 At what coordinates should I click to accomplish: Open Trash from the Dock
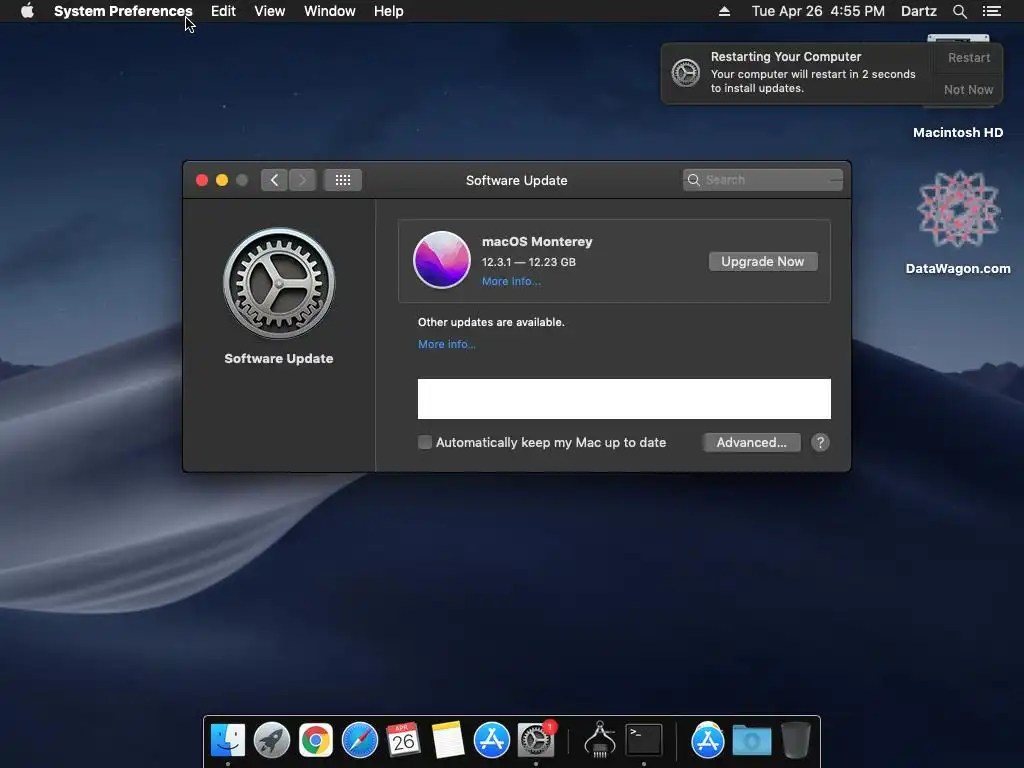(x=795, y=740)
